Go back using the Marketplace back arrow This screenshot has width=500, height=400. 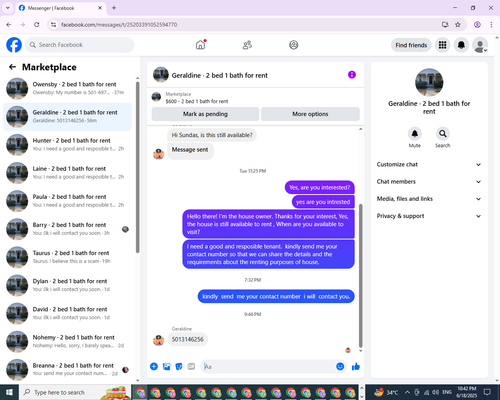click(12, 67)
